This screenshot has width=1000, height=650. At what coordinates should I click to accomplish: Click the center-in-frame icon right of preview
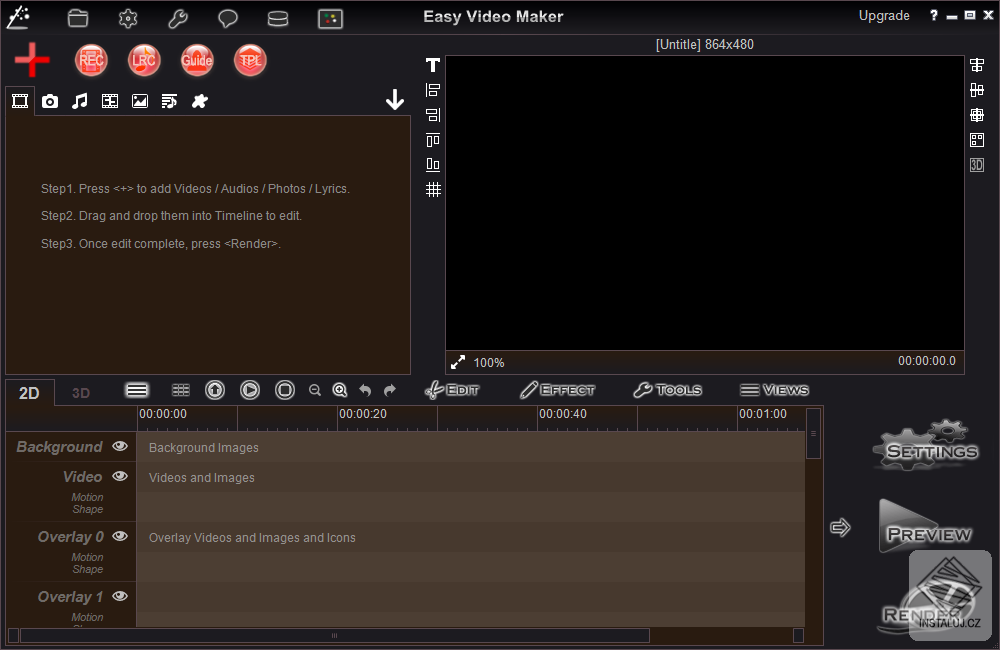click(977, 115)
